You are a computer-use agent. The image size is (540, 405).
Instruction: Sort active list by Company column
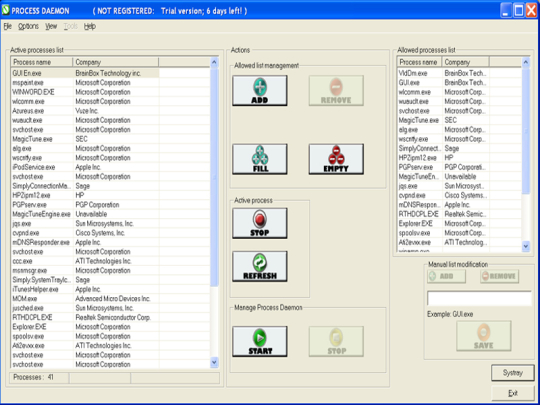tap(116, 62)
